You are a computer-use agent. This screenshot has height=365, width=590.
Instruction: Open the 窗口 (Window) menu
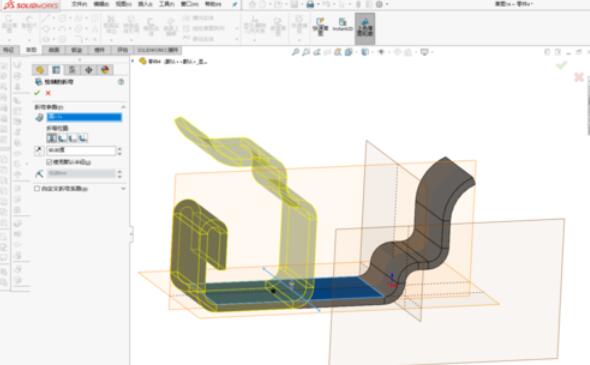(189, 4)
